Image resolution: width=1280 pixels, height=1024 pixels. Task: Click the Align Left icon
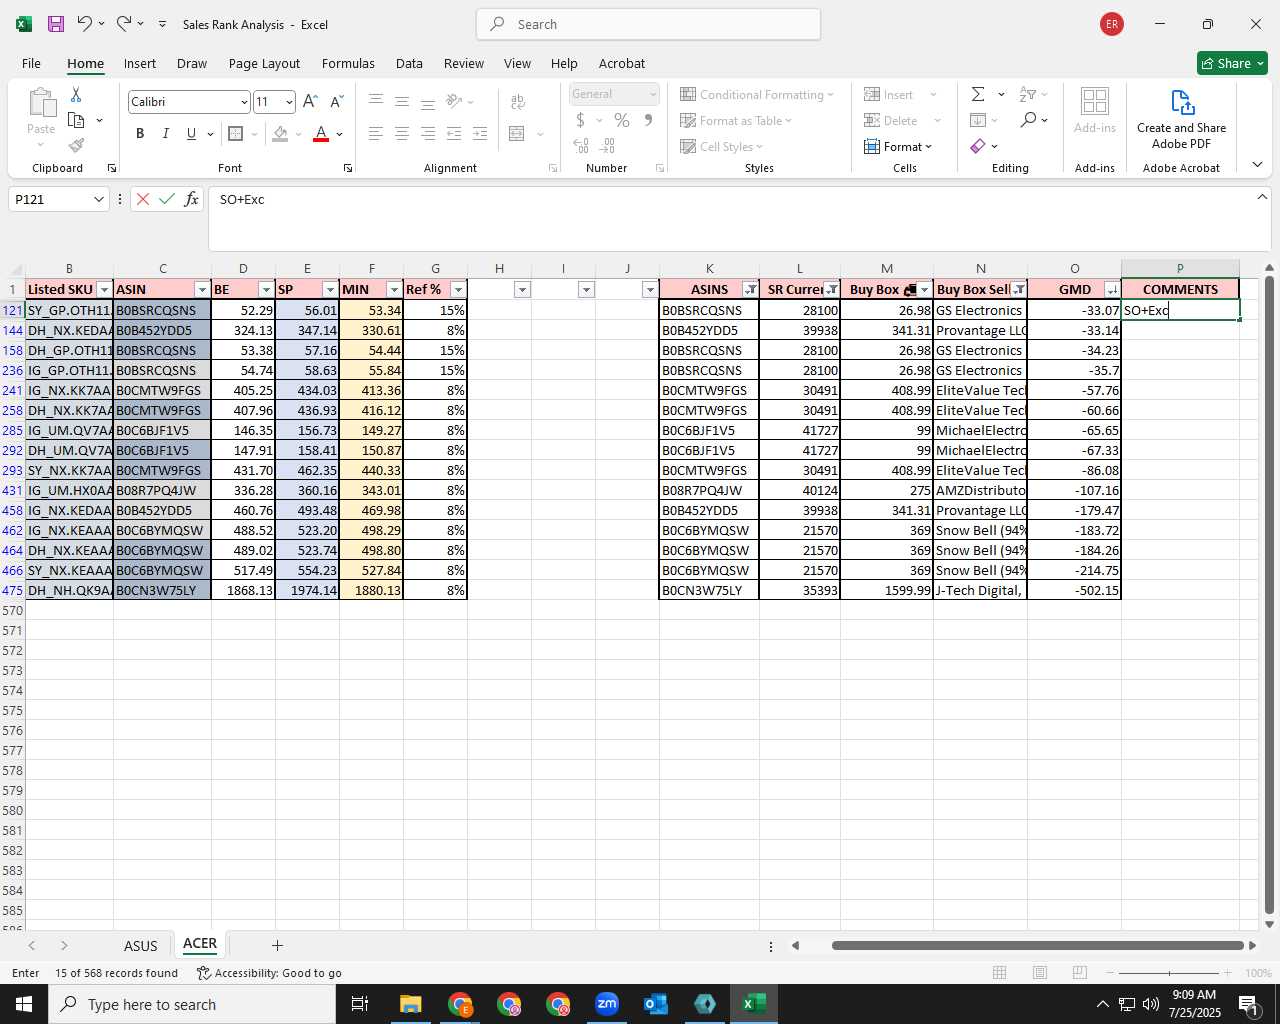pyautogui.click(x=376, y=133)
